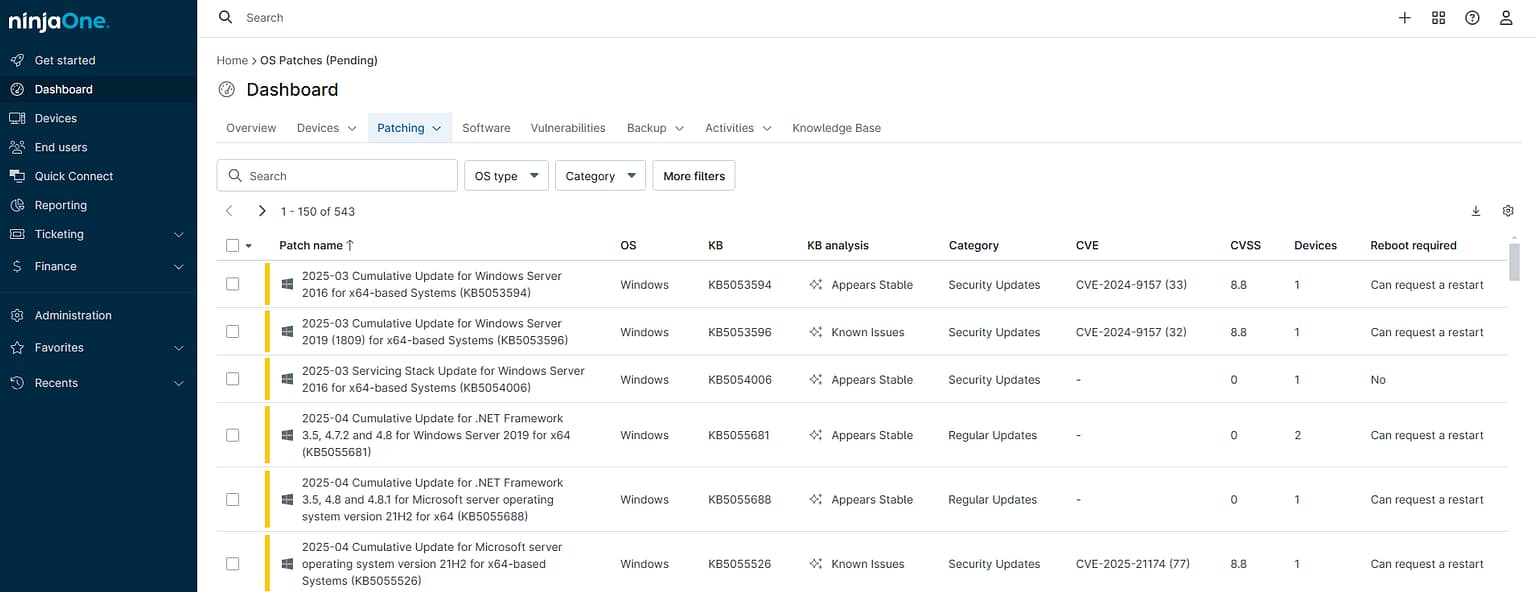
Task: Check the KB5053594 patch row checkbox
Action: (232, 284)
